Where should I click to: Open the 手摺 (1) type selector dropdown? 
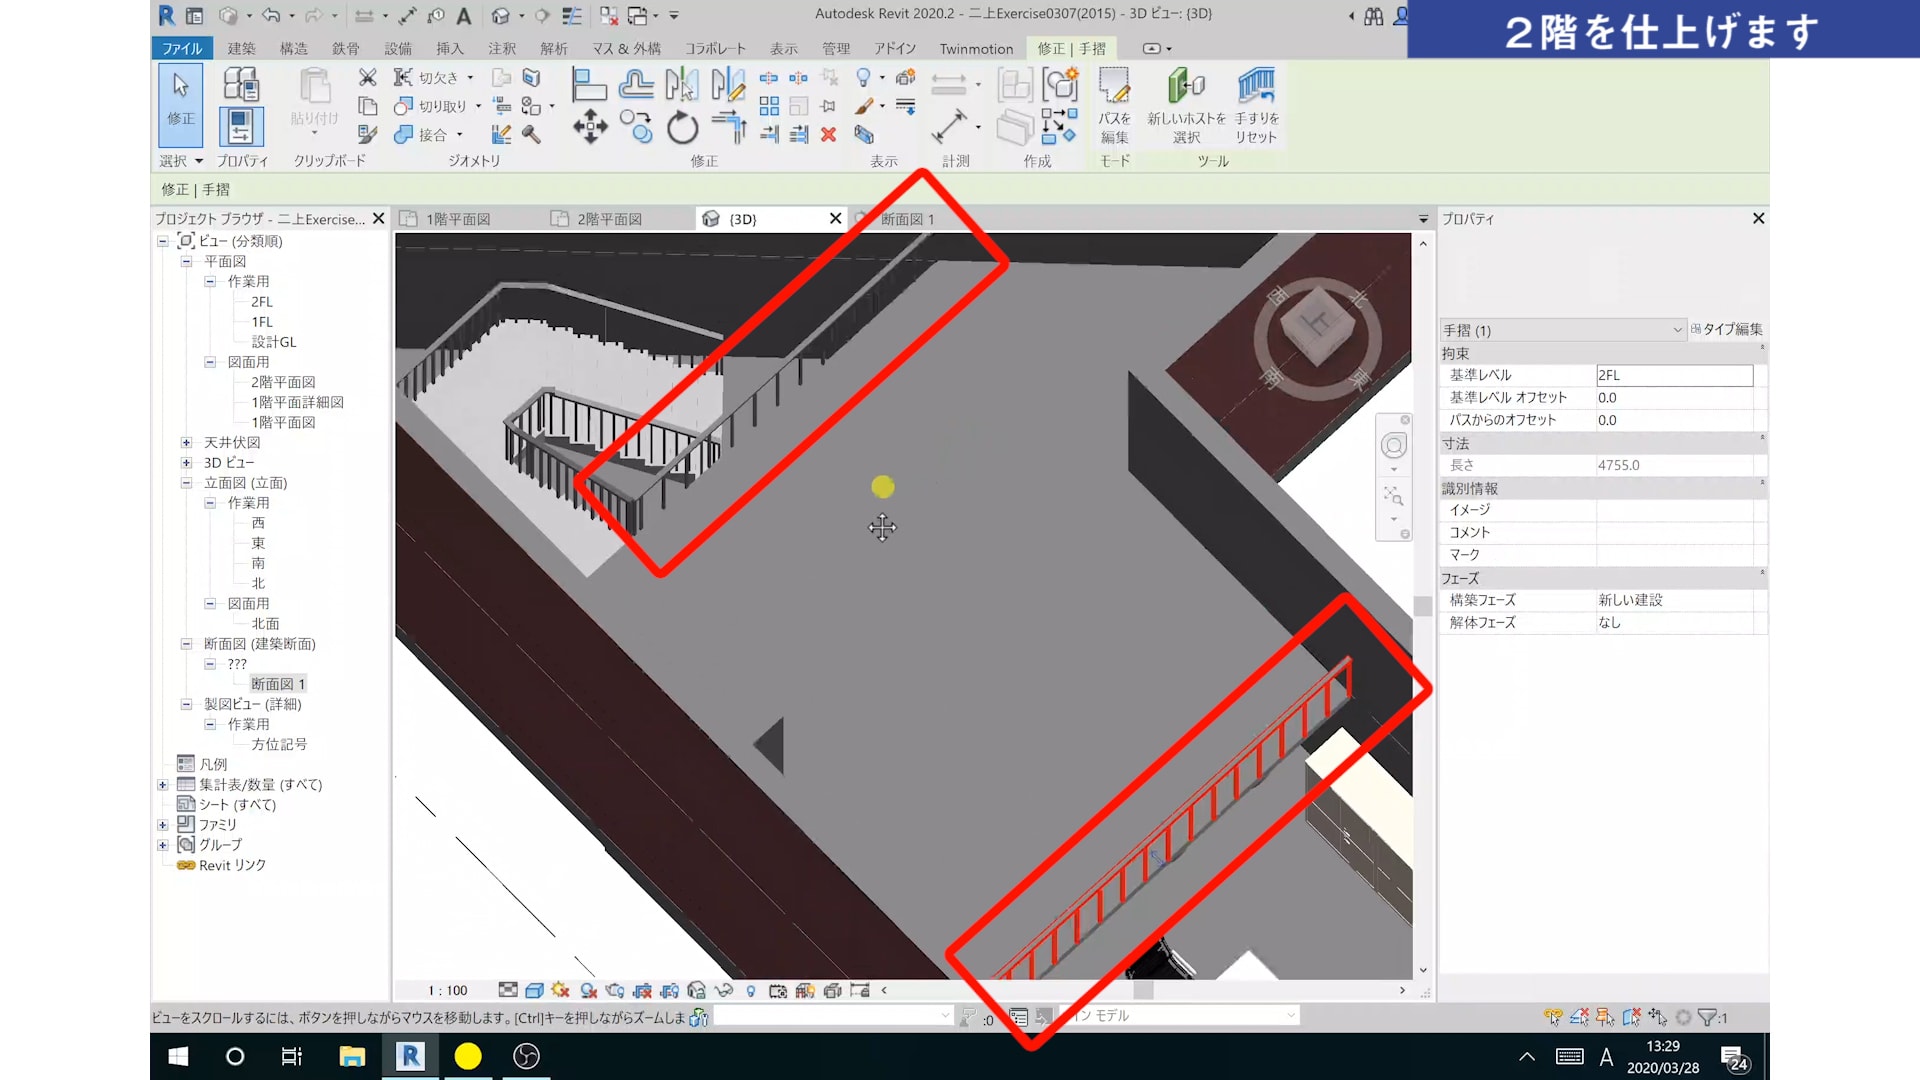click(x=1677, y=330)
